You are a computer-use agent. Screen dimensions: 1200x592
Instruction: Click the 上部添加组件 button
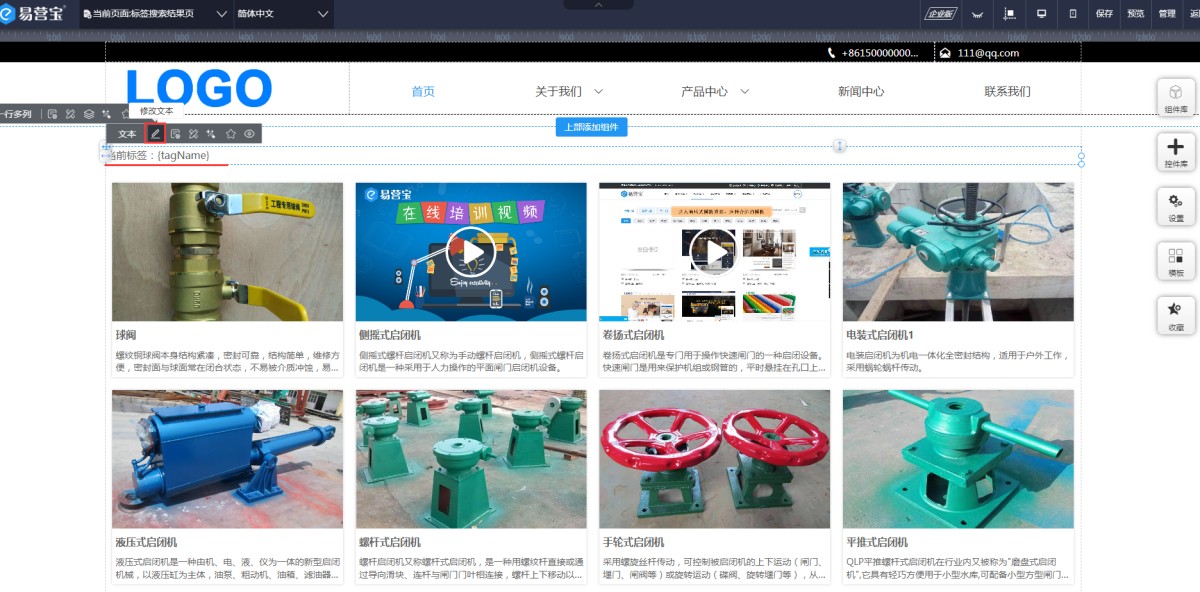pyautogui.click(x=591, y=127)
